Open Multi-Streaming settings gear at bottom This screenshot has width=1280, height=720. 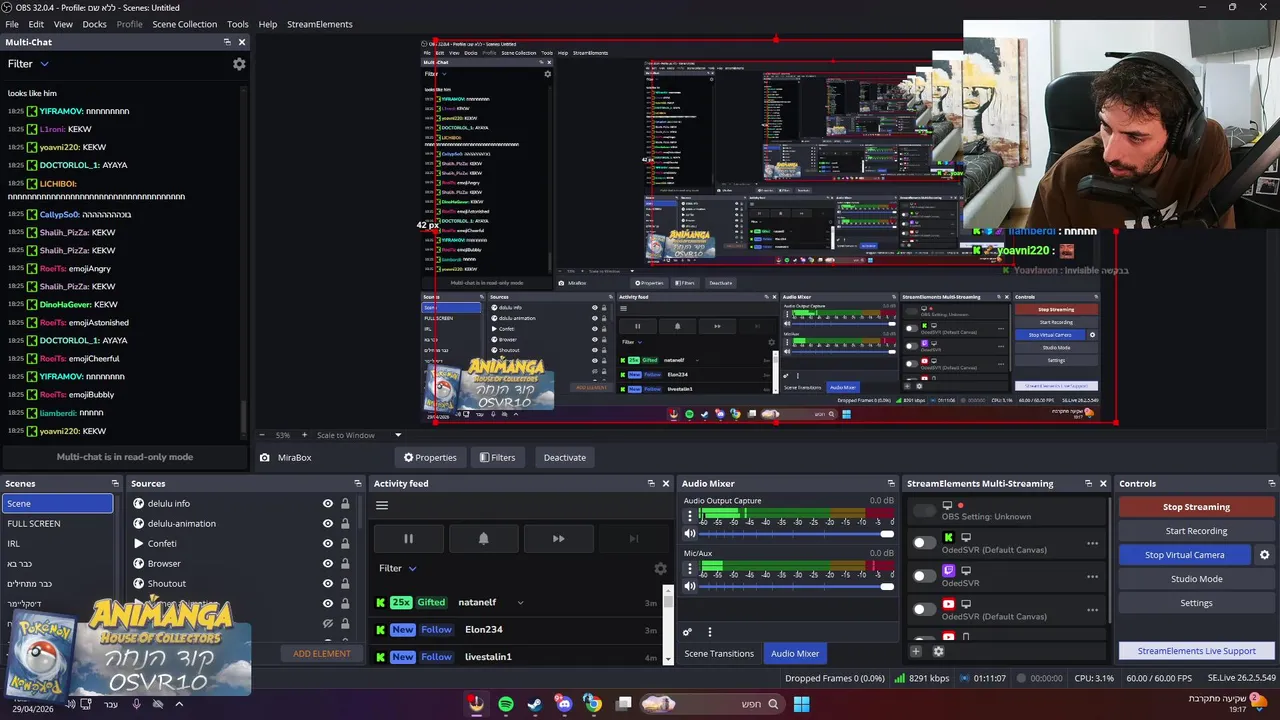938,651
